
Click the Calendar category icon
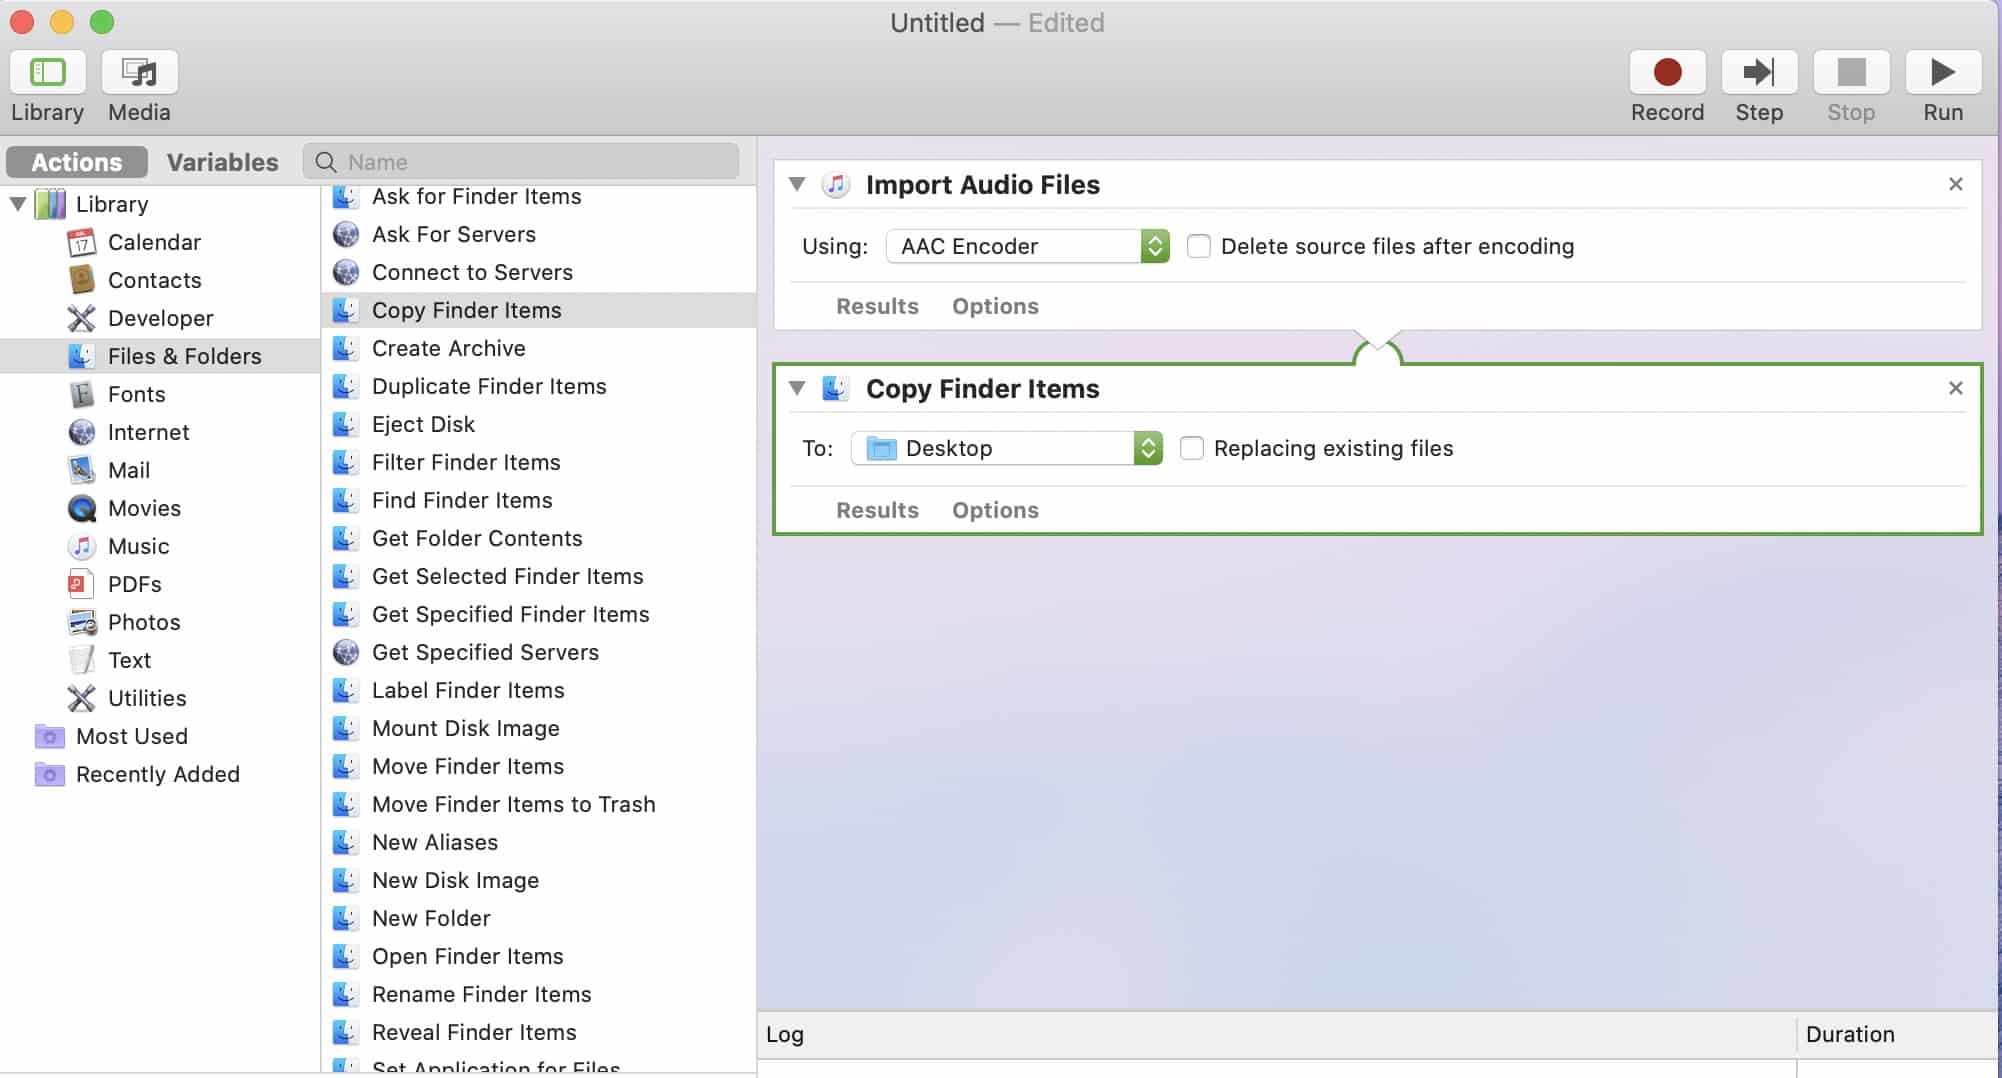click(82, 242)
